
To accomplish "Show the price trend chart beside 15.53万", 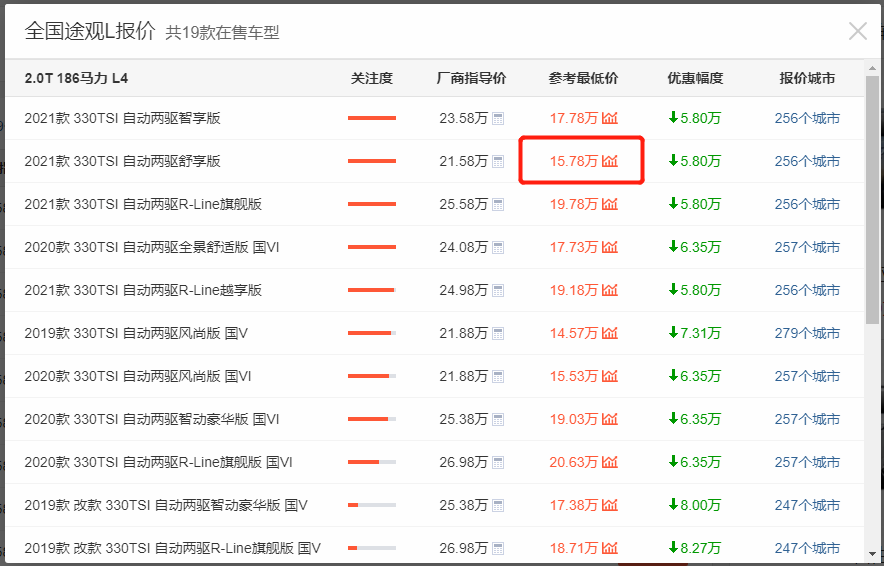I will click(x=609, y=376).
